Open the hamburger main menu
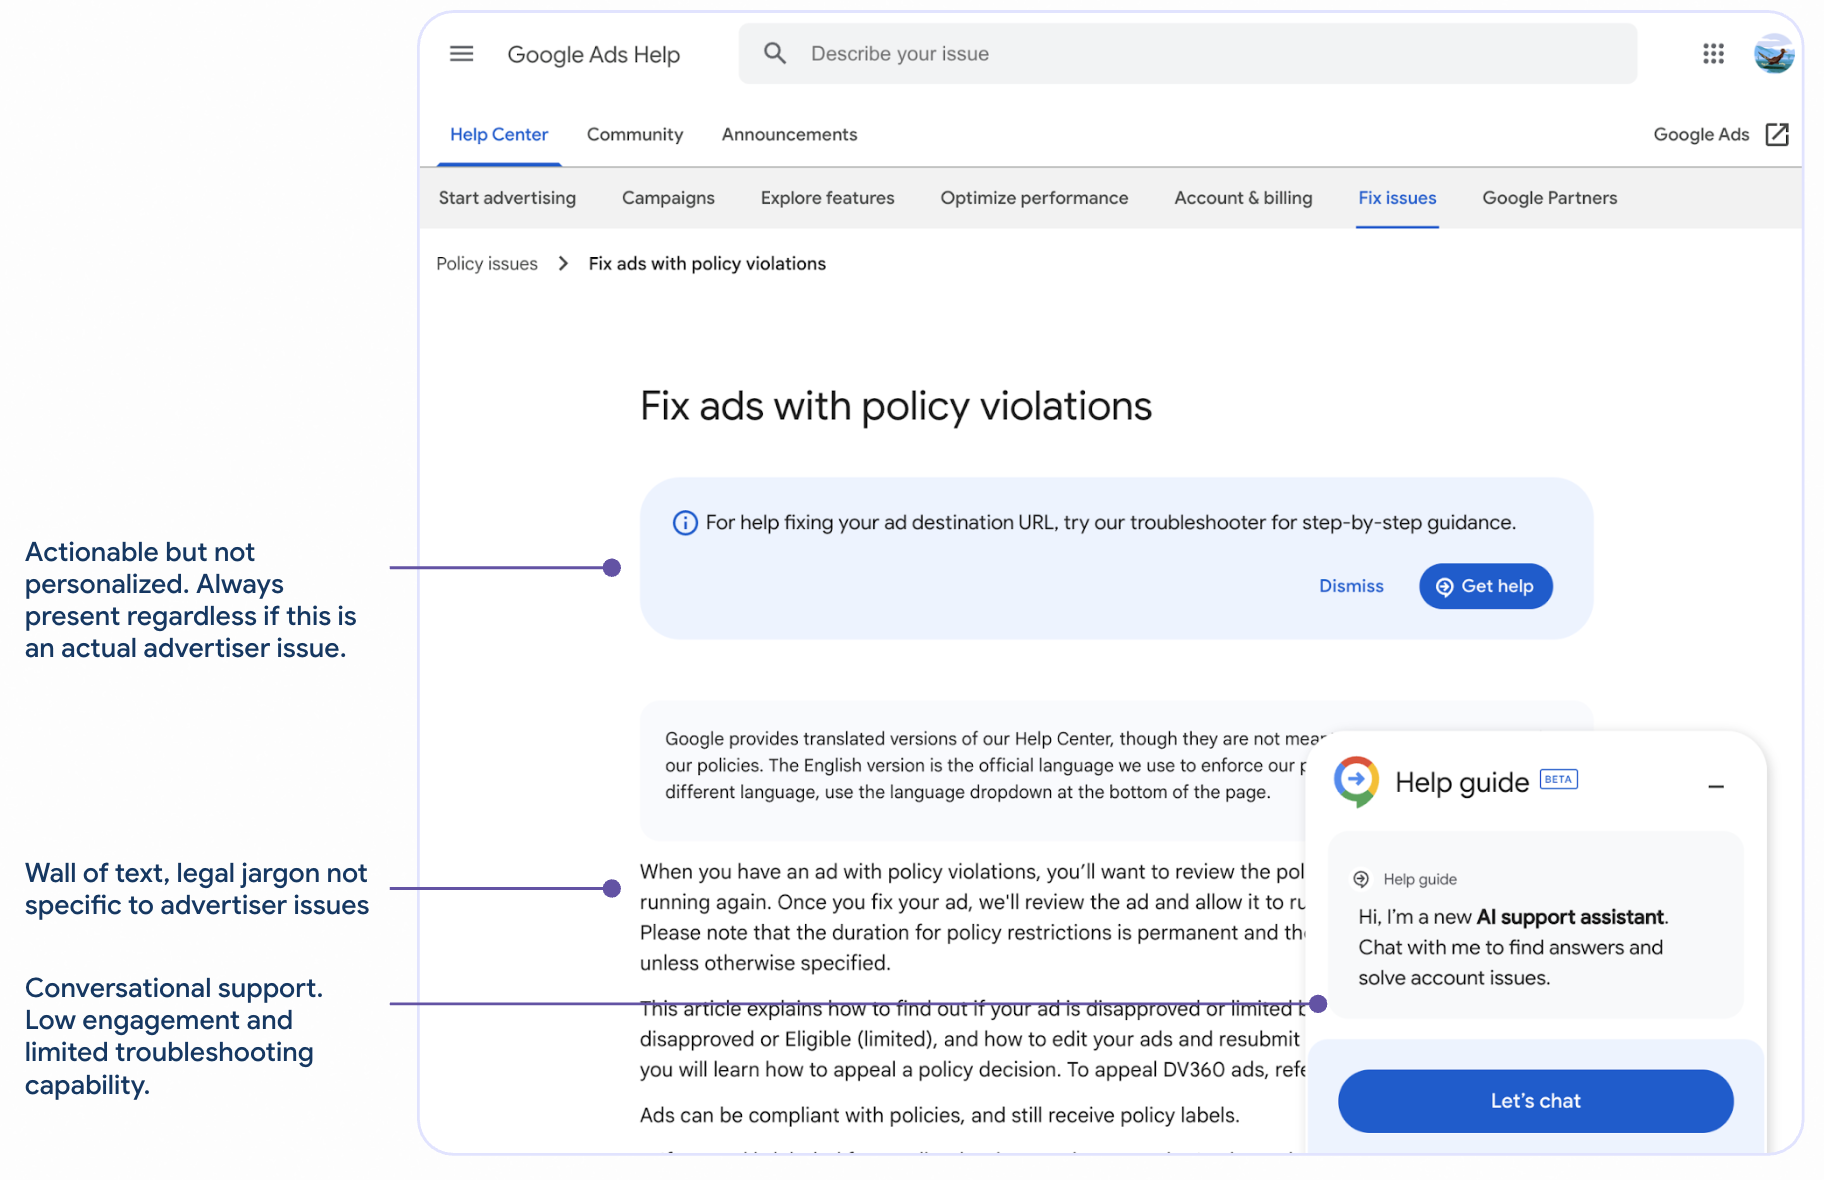Screen dimensions: 1824x1180 coord(461,54)
